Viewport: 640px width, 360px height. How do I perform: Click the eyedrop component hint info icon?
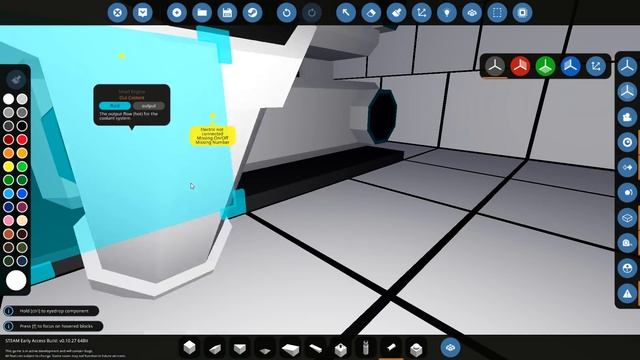(9, 311)
